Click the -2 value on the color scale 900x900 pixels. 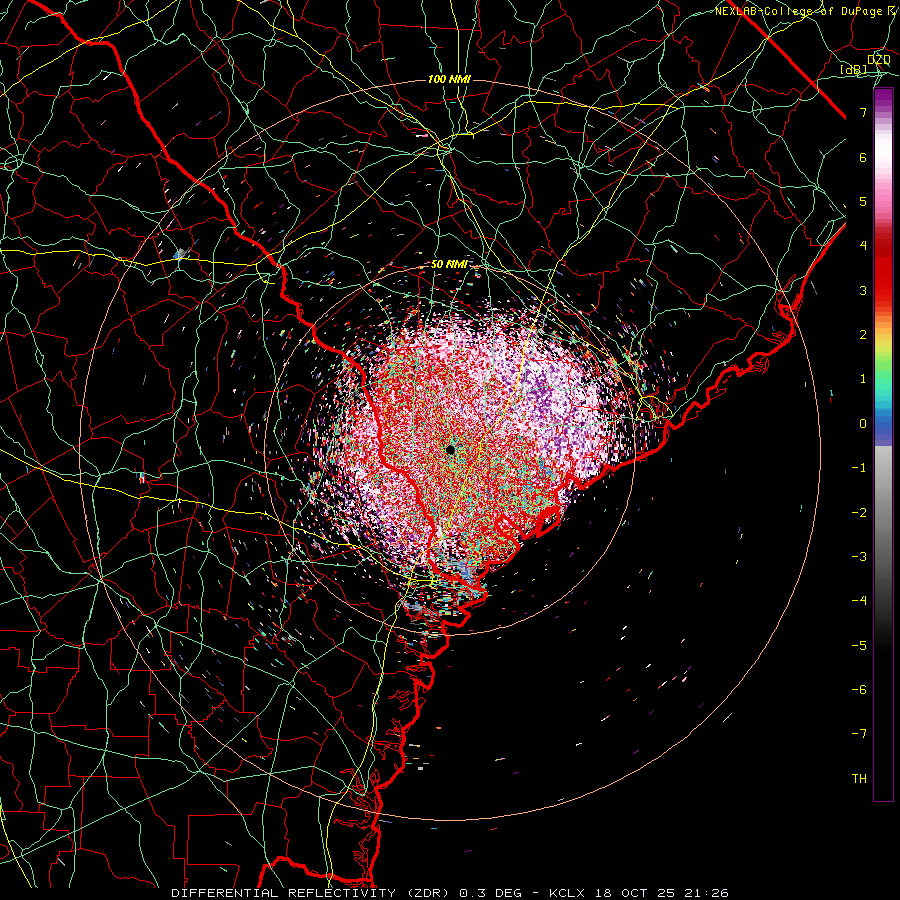(859, 513)
